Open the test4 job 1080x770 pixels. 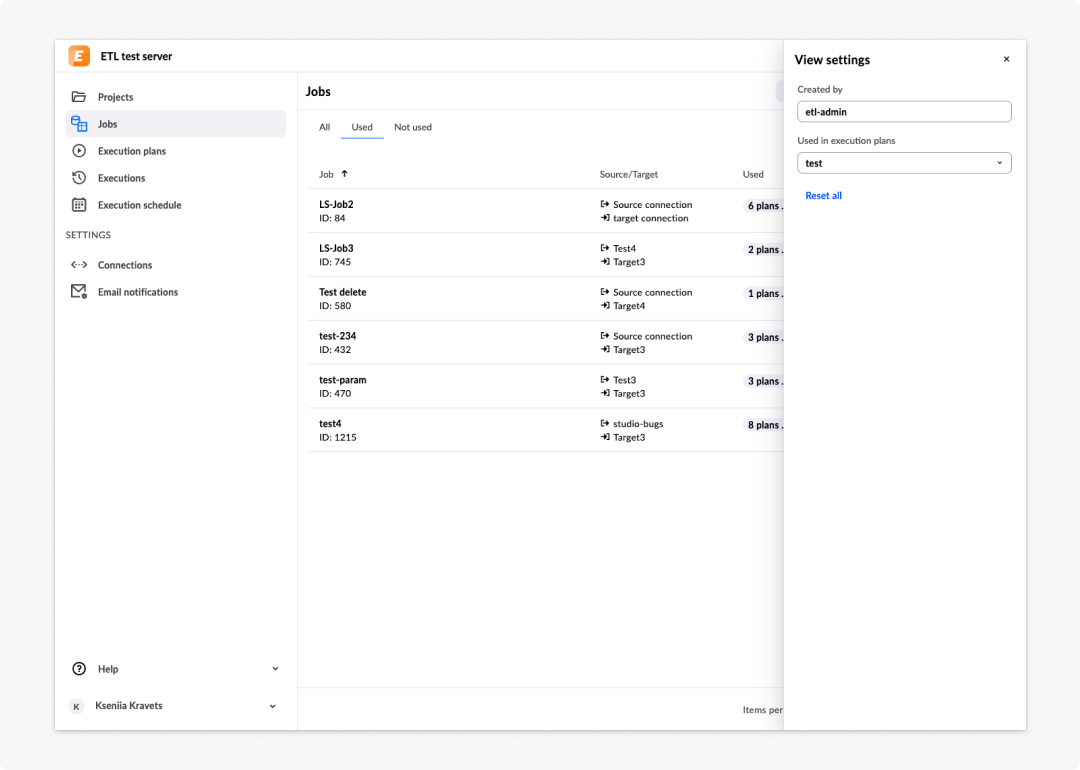click(330, 424)
